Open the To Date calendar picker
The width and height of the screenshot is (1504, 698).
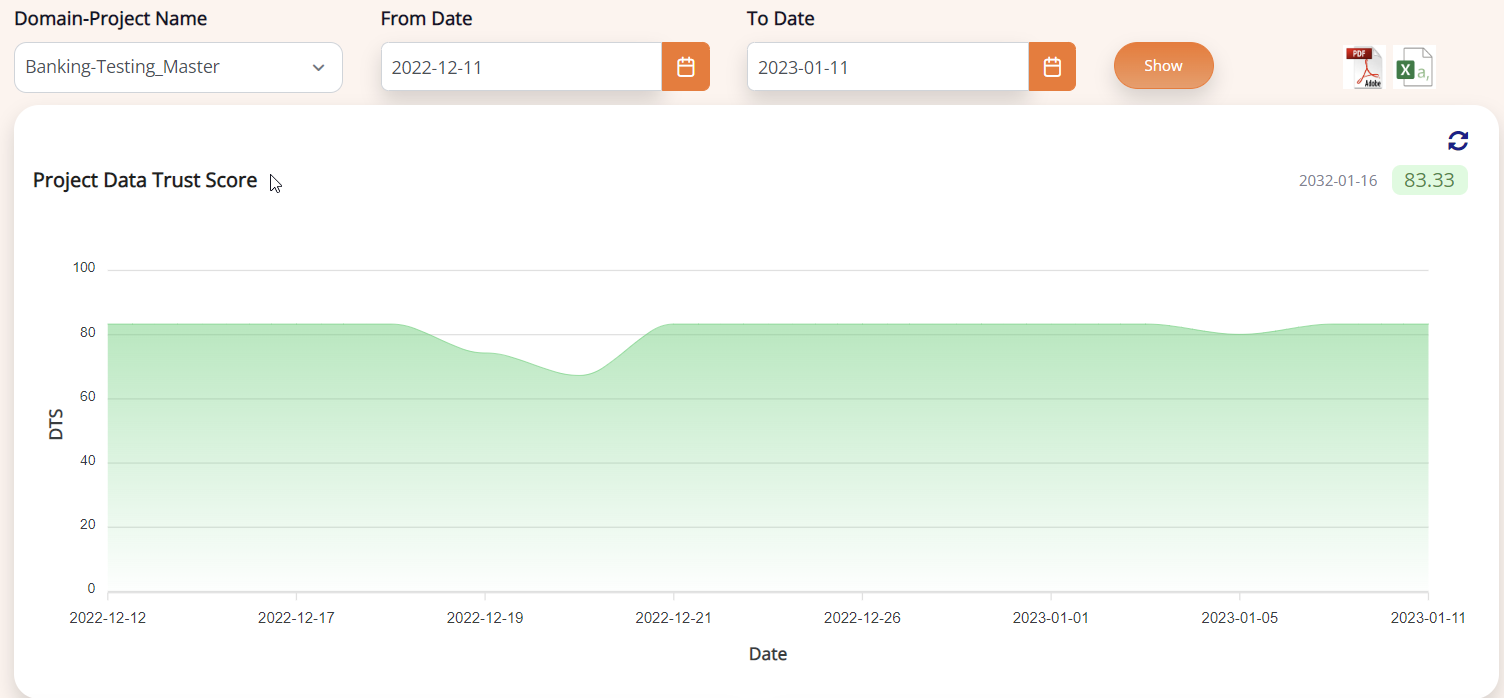coord(1052,67)
